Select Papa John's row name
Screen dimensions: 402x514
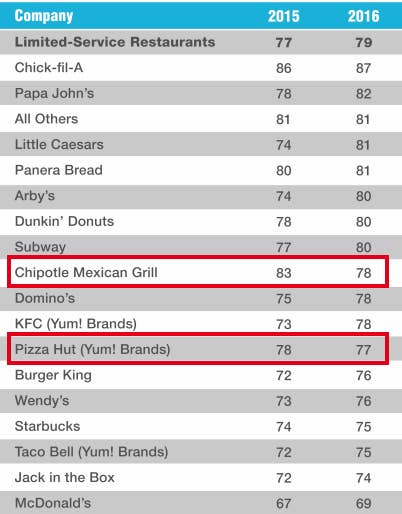click(54, 93)
